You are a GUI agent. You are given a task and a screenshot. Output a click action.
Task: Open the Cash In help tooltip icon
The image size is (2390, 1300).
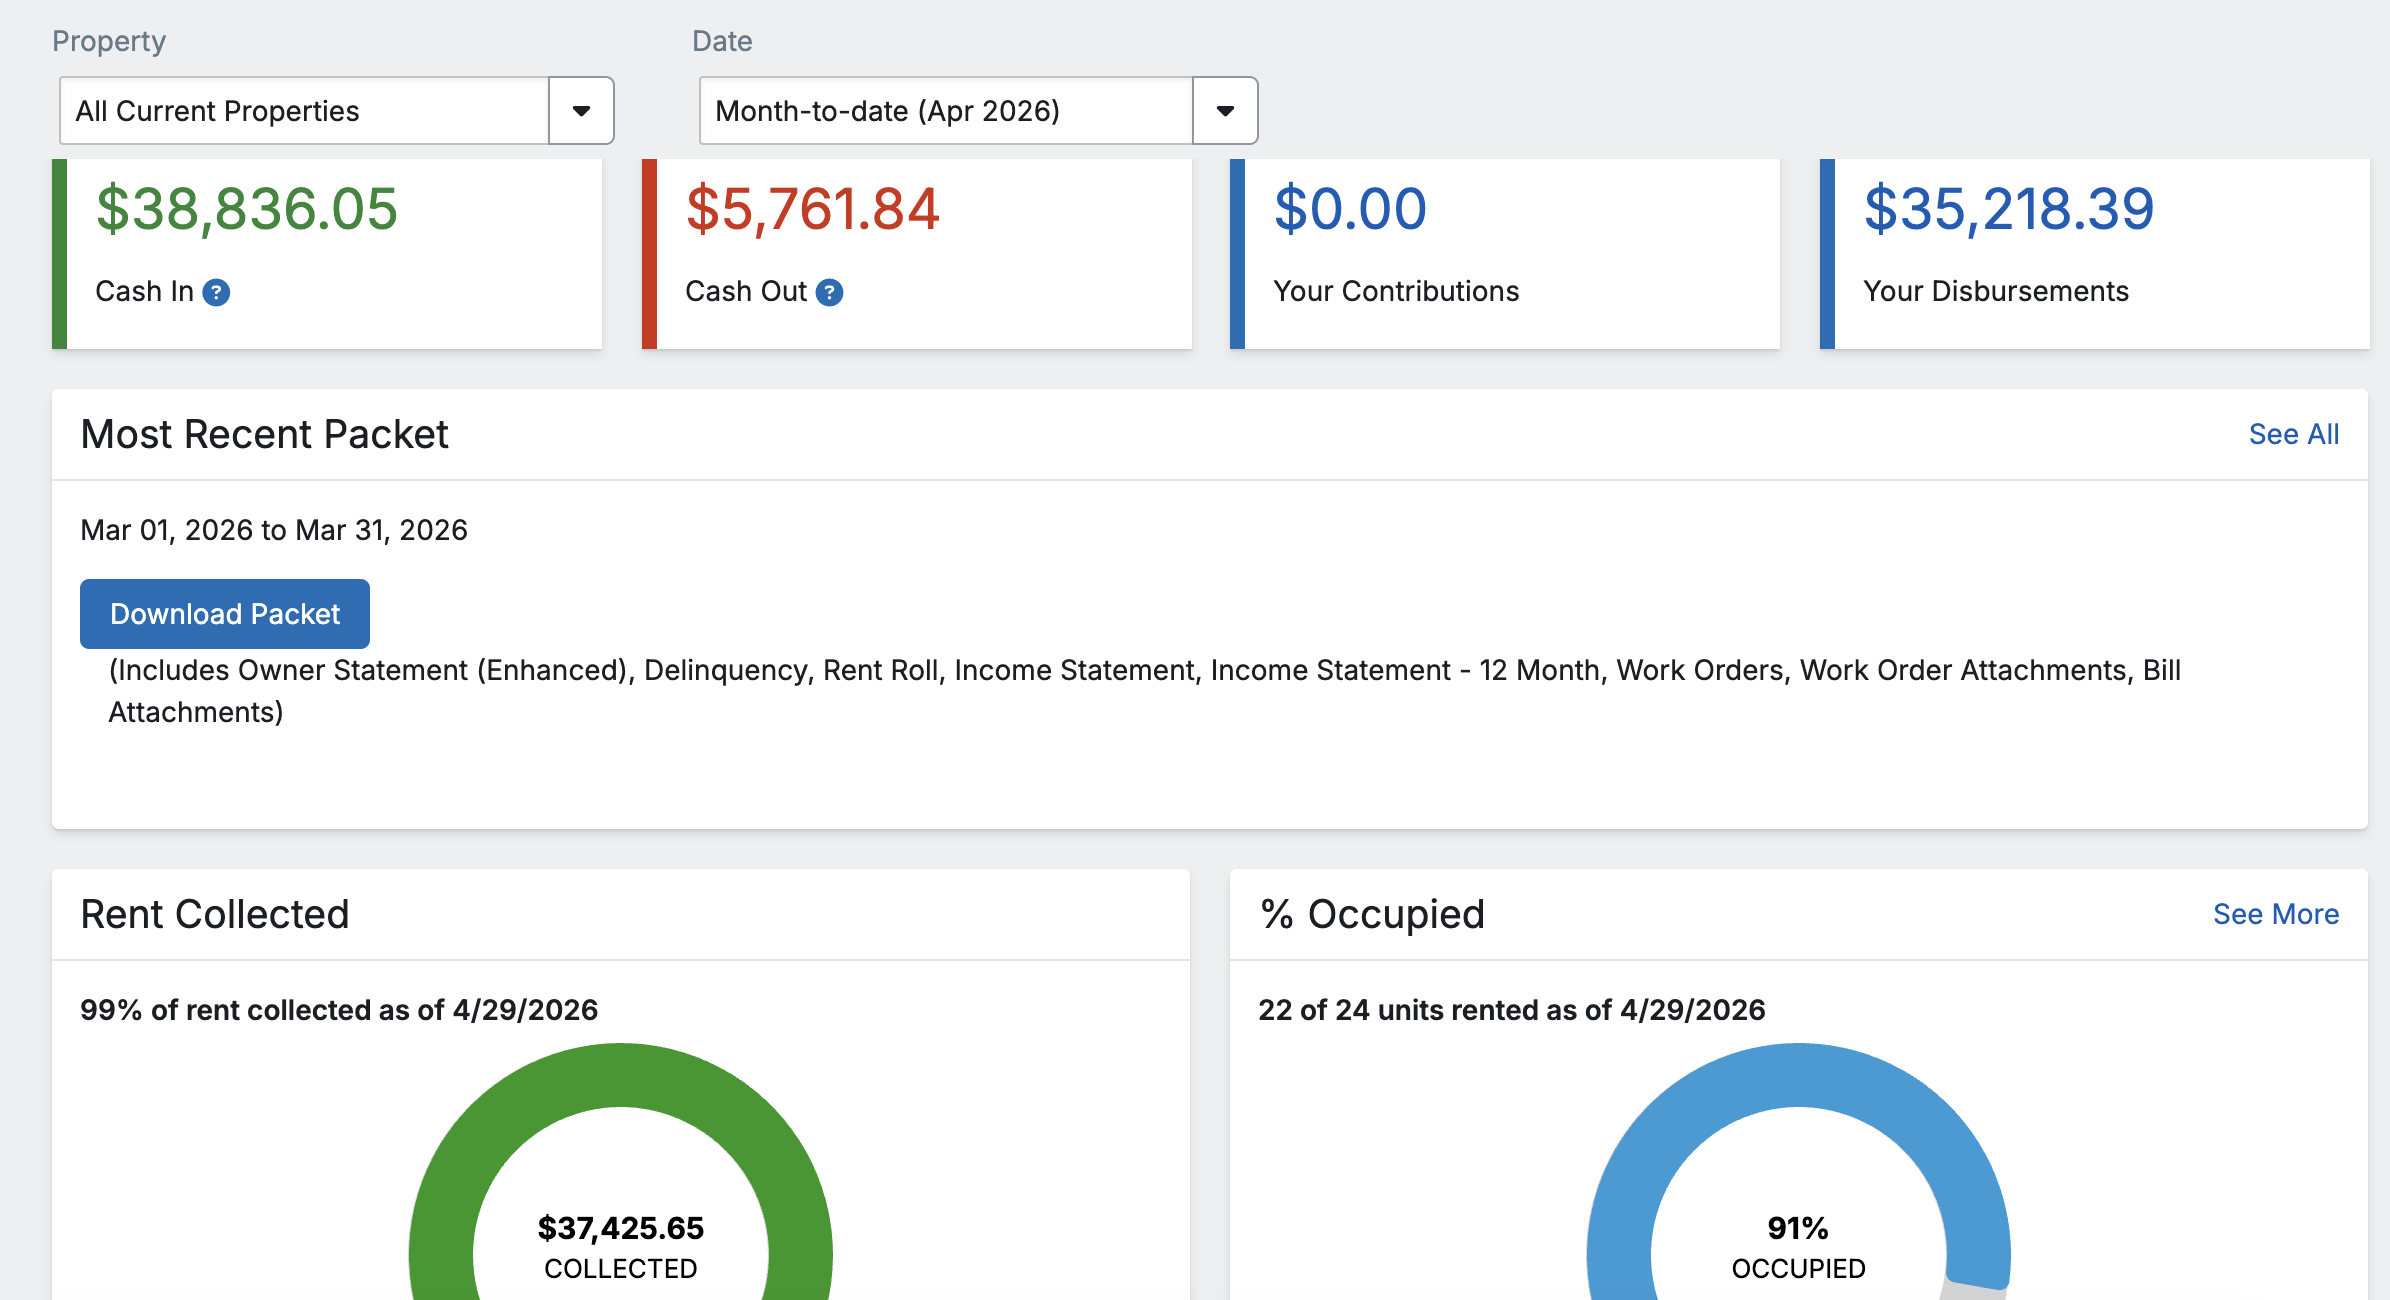click(x=216, y=292)
